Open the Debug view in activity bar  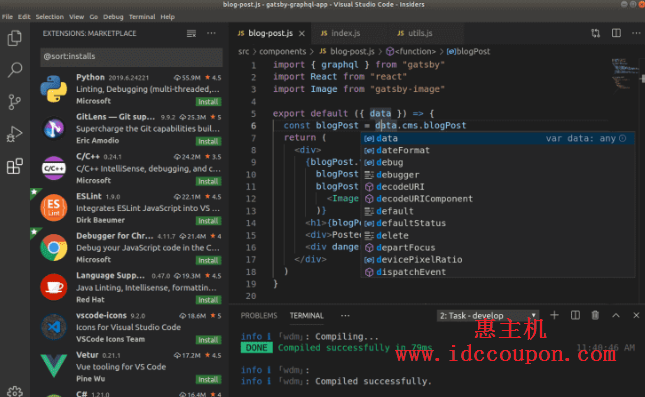coord(14,134)
